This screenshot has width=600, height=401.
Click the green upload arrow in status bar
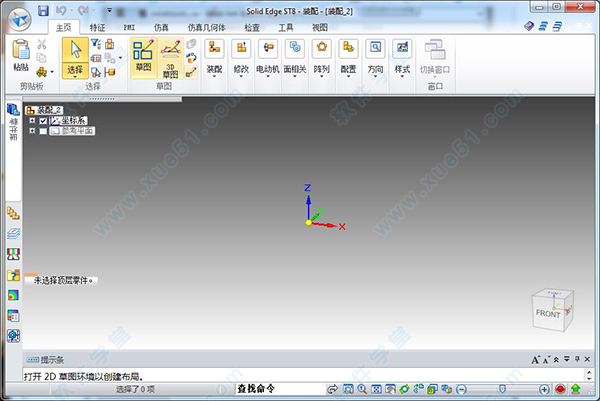(x=576, y=390)
